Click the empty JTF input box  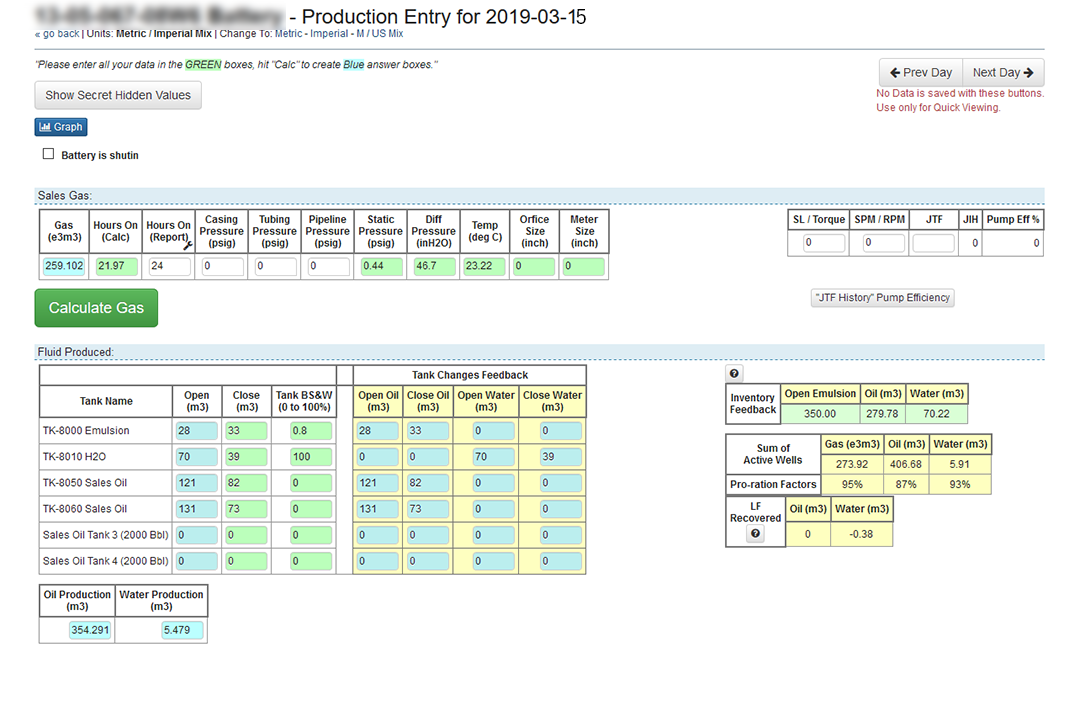pos(934,243)
